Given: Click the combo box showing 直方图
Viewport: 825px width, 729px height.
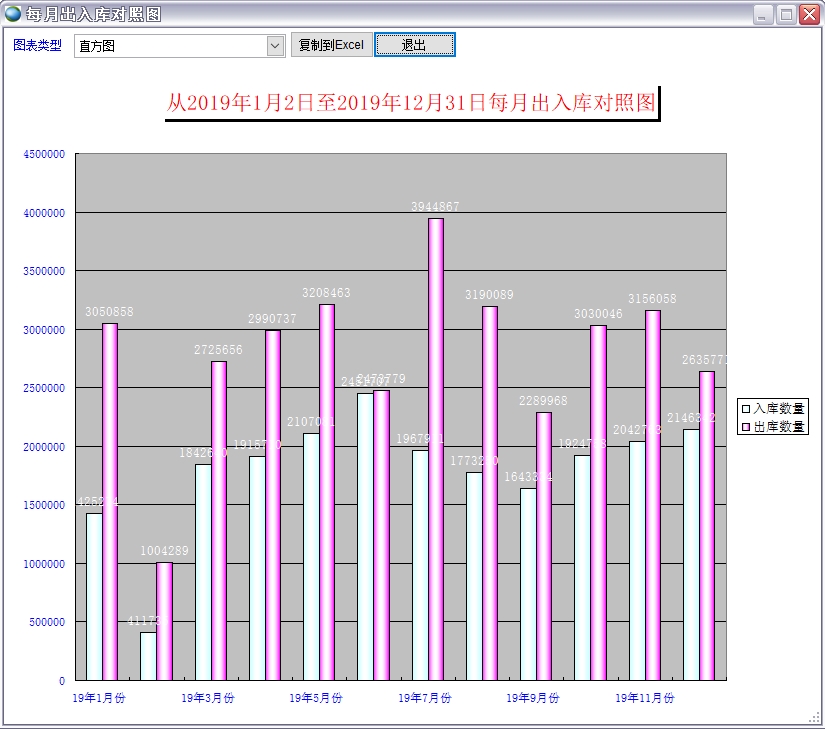Looking at the screenshot, I should click(x=170, y=46).
